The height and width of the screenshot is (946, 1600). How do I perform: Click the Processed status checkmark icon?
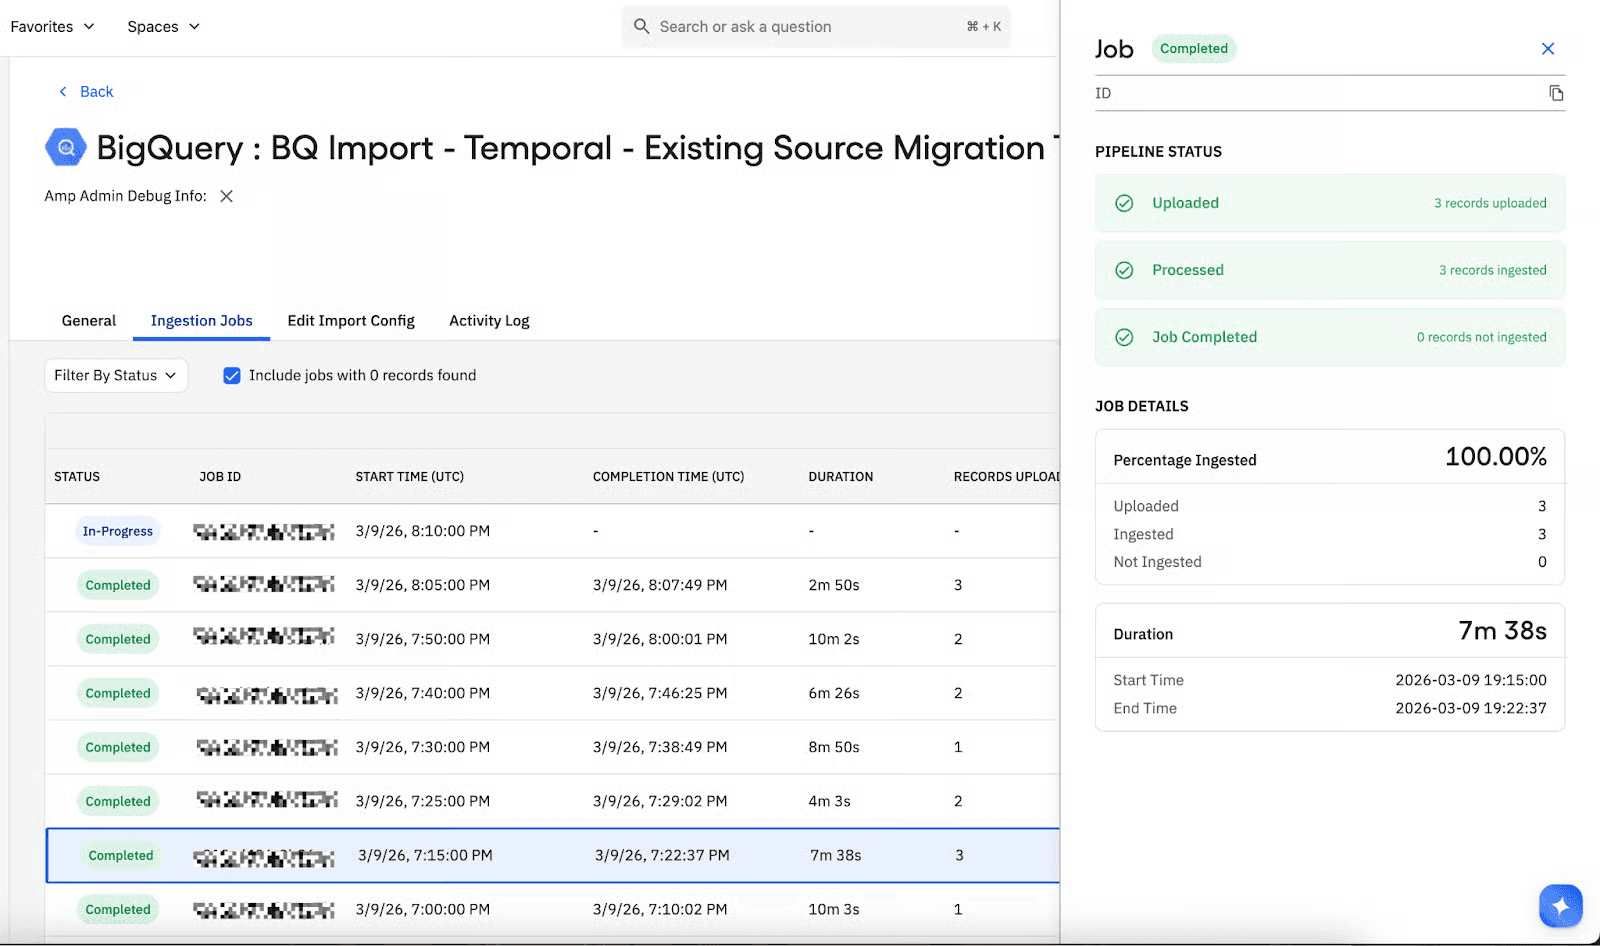pos(1124,270)
